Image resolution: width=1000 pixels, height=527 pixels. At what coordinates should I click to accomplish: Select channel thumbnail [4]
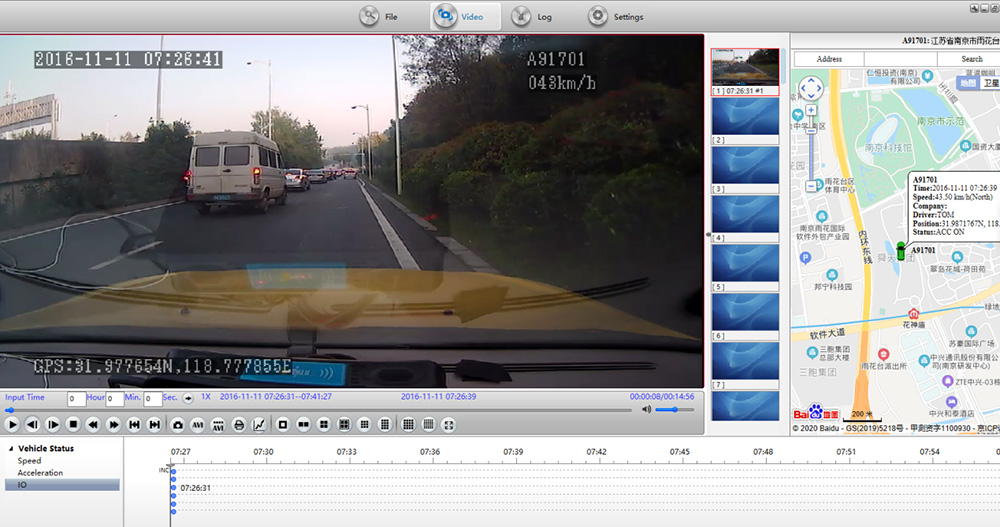(x=745, y=219)
